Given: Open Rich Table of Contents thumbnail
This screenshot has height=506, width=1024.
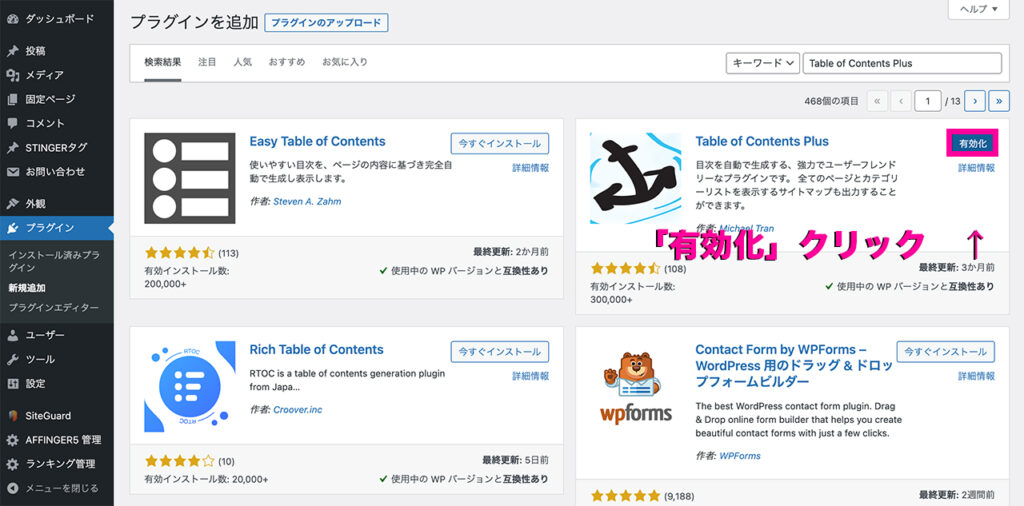Looking at the screenshot, I should 190,387.
